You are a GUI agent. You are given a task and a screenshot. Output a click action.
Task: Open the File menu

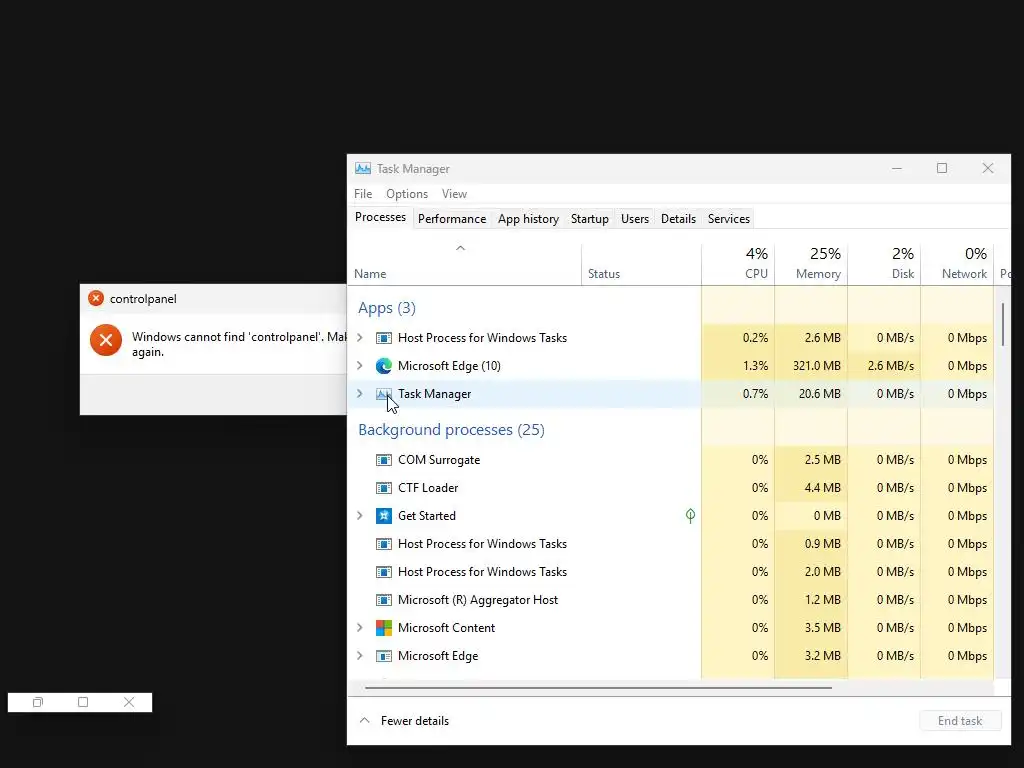click(x=363, y=194)
